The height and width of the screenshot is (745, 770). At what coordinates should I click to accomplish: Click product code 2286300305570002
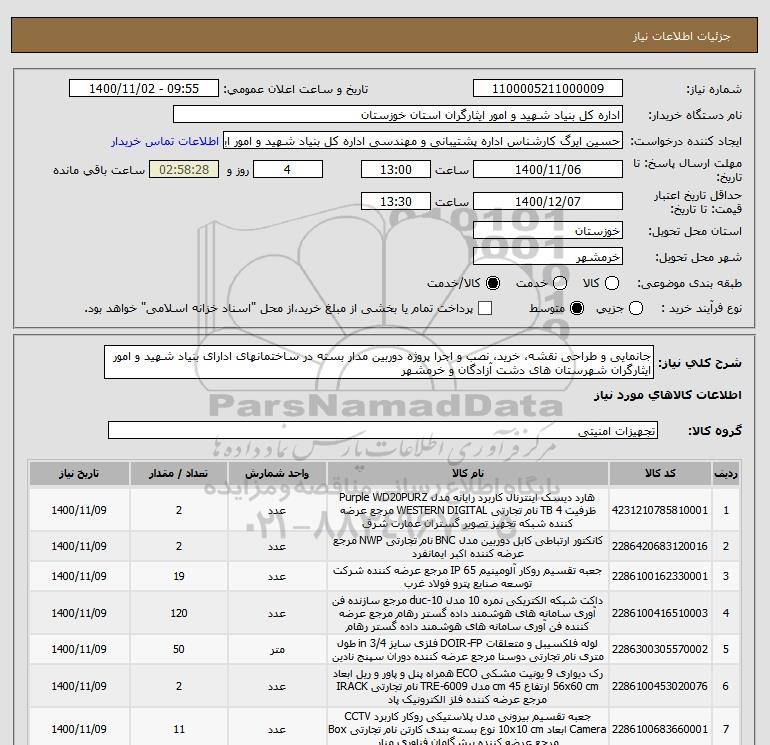(x=660, y=649)
